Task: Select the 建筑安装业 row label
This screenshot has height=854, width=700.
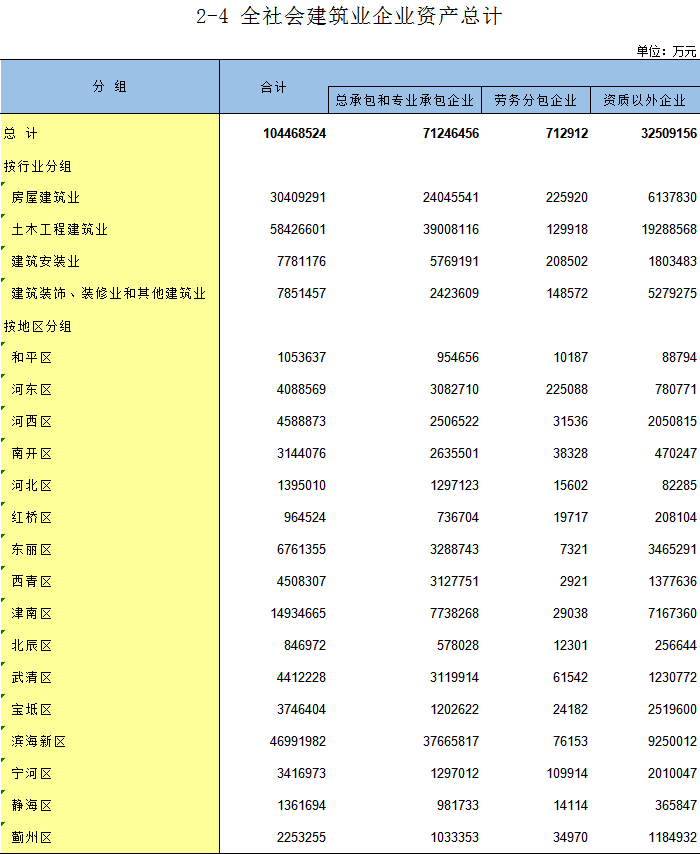Action: (x=46, y=261)
